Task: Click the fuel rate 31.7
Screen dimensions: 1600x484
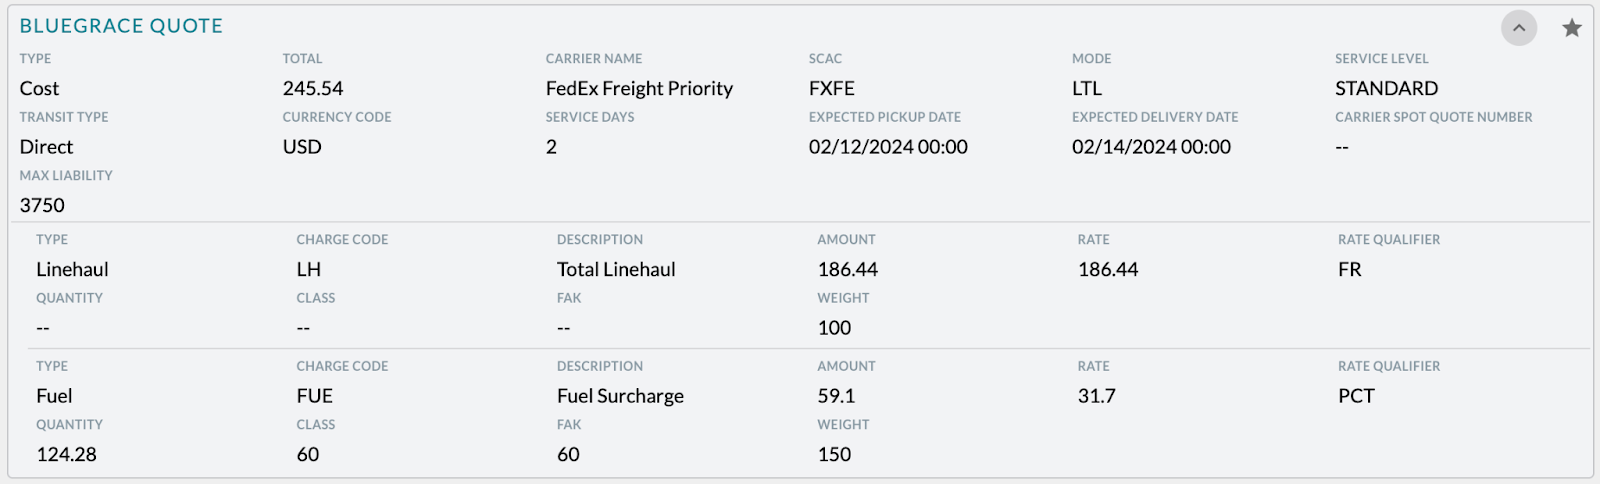Action: pyautogui.click(x=1096, y=396)
